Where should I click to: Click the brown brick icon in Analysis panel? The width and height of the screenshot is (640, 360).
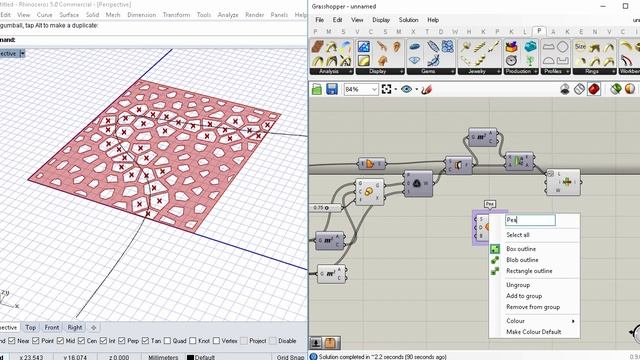[318, 47]
